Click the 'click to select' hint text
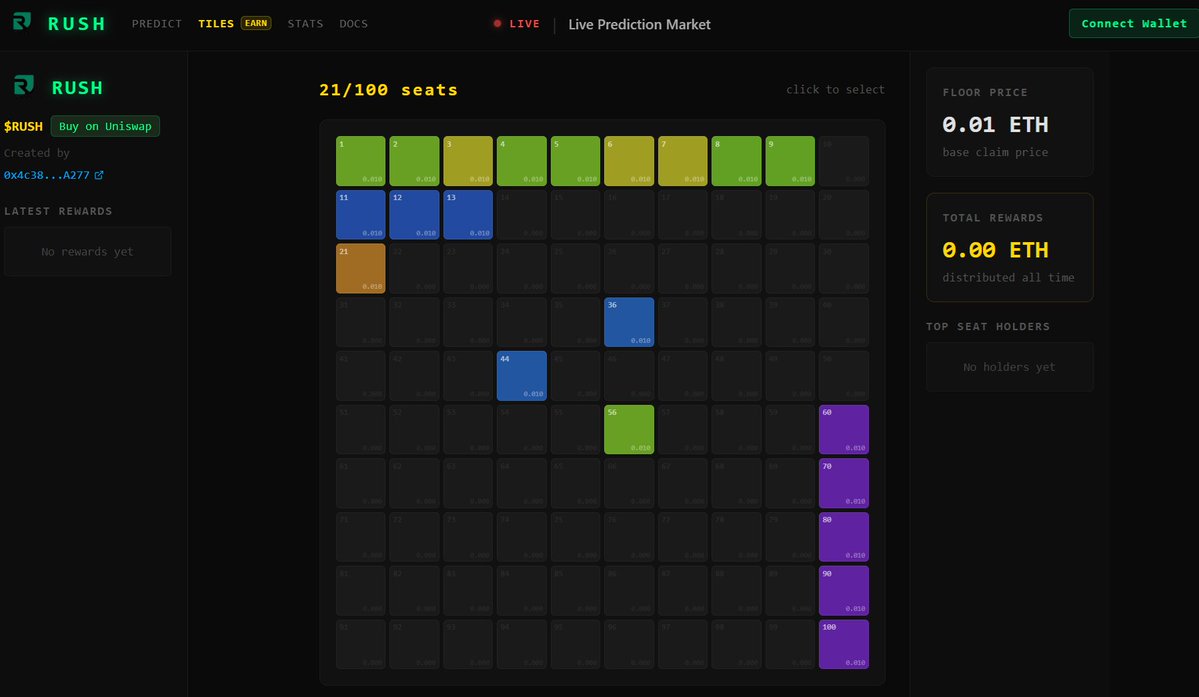This screenshot has width=1199, height=697. pos(835,89)
